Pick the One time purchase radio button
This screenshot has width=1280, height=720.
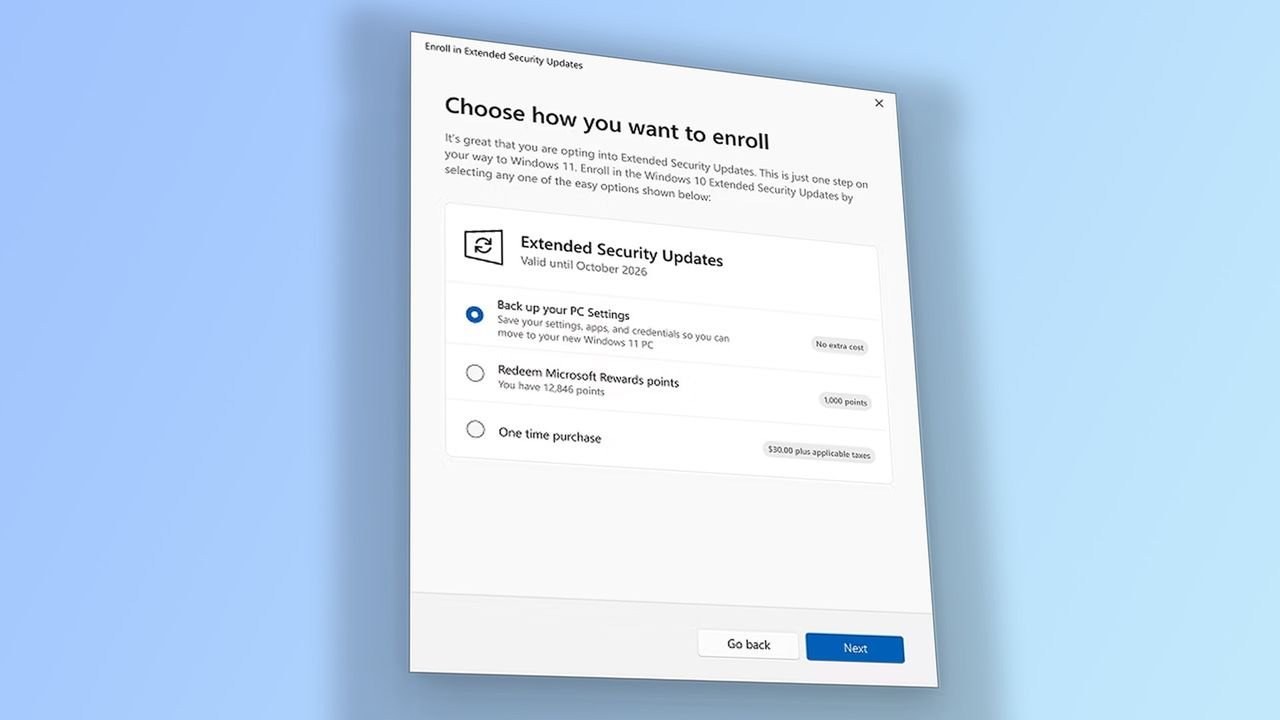(475, 430)
